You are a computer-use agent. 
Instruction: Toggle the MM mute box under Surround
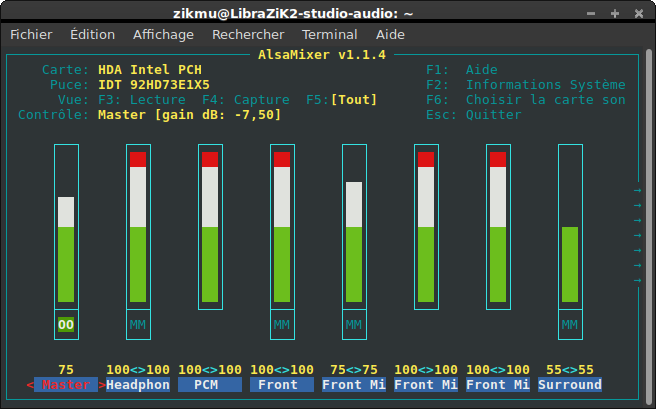(x=570, y=324)
